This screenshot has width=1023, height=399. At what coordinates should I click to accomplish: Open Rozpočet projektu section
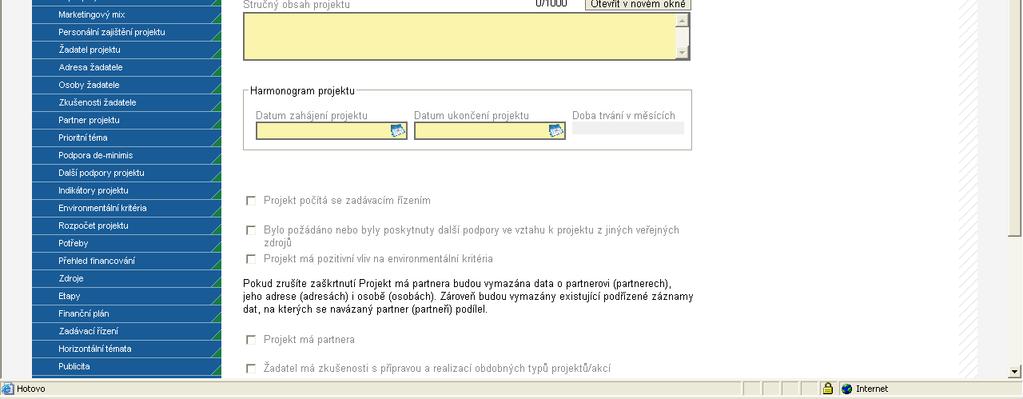pyautogui.click(x=127, y=226)
